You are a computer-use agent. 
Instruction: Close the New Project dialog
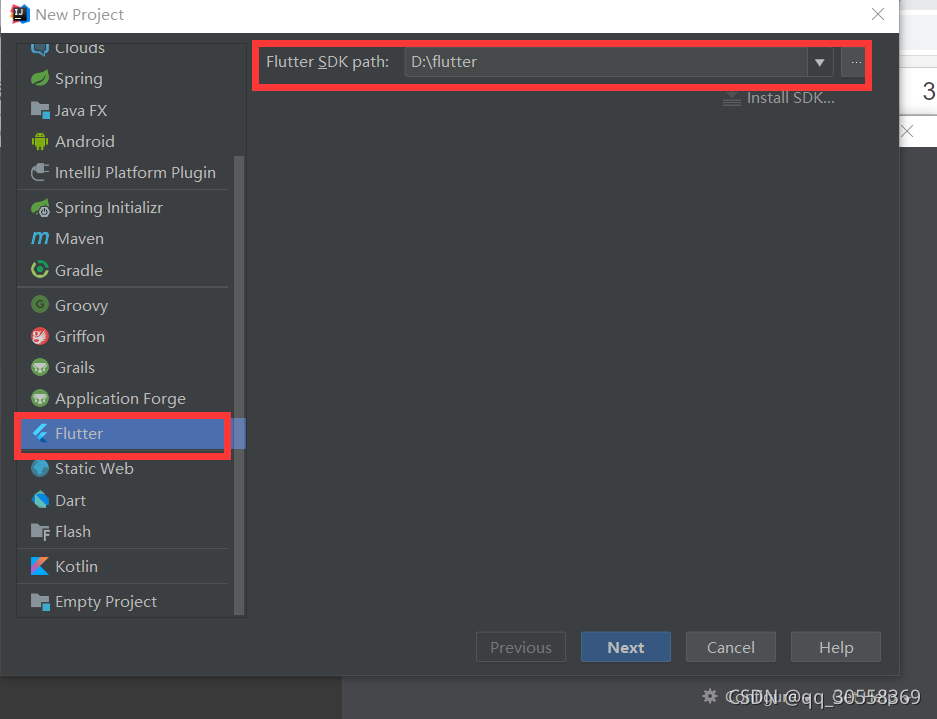[x=877, y=14]
